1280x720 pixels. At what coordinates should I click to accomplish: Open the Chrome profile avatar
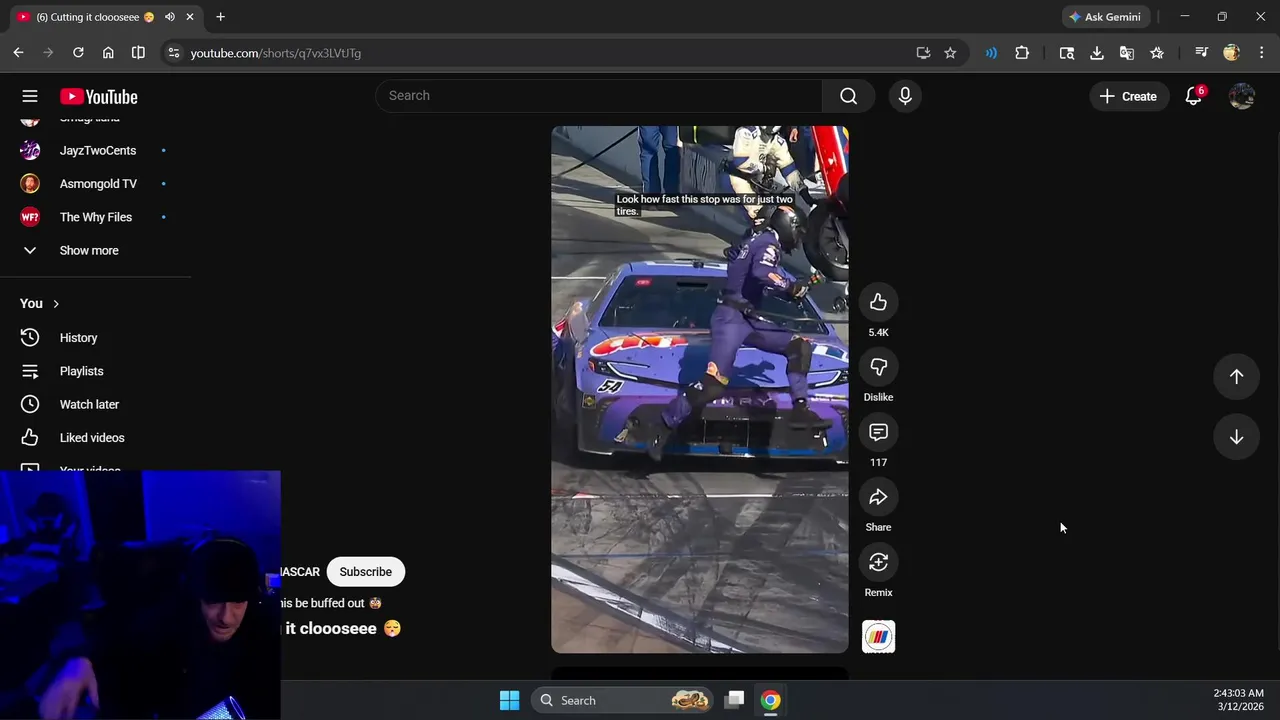pos(1231,53)
